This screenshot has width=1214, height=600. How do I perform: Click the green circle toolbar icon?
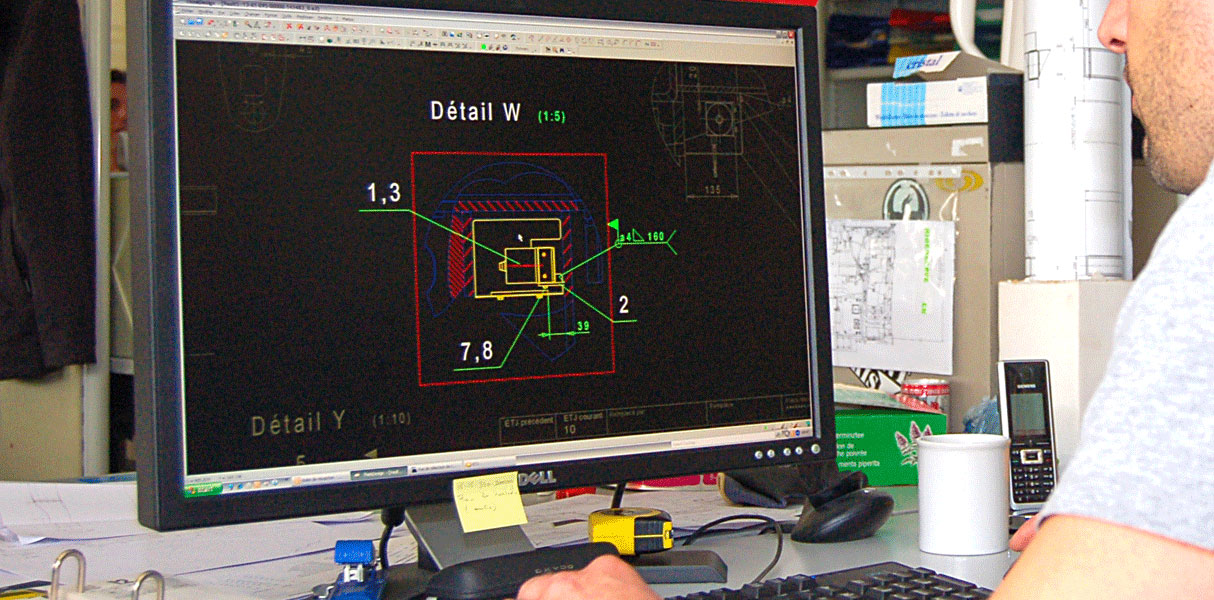point(484,46)
